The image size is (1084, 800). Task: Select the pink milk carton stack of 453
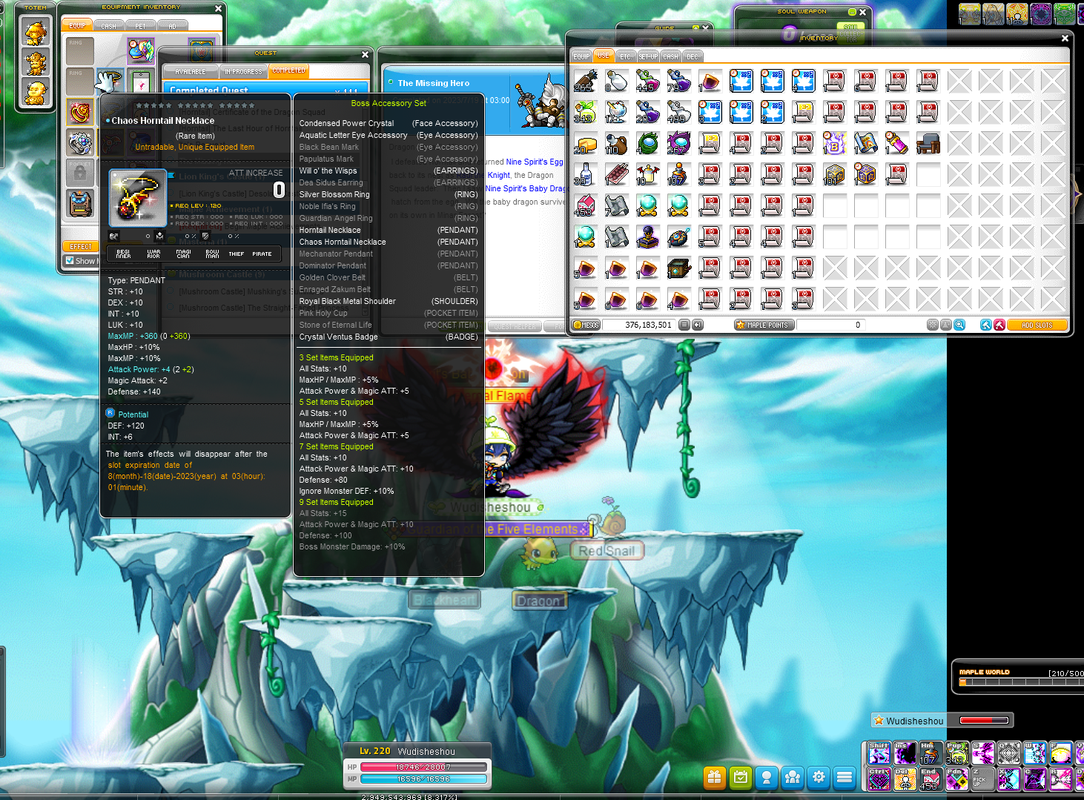(x=586, y=205)
